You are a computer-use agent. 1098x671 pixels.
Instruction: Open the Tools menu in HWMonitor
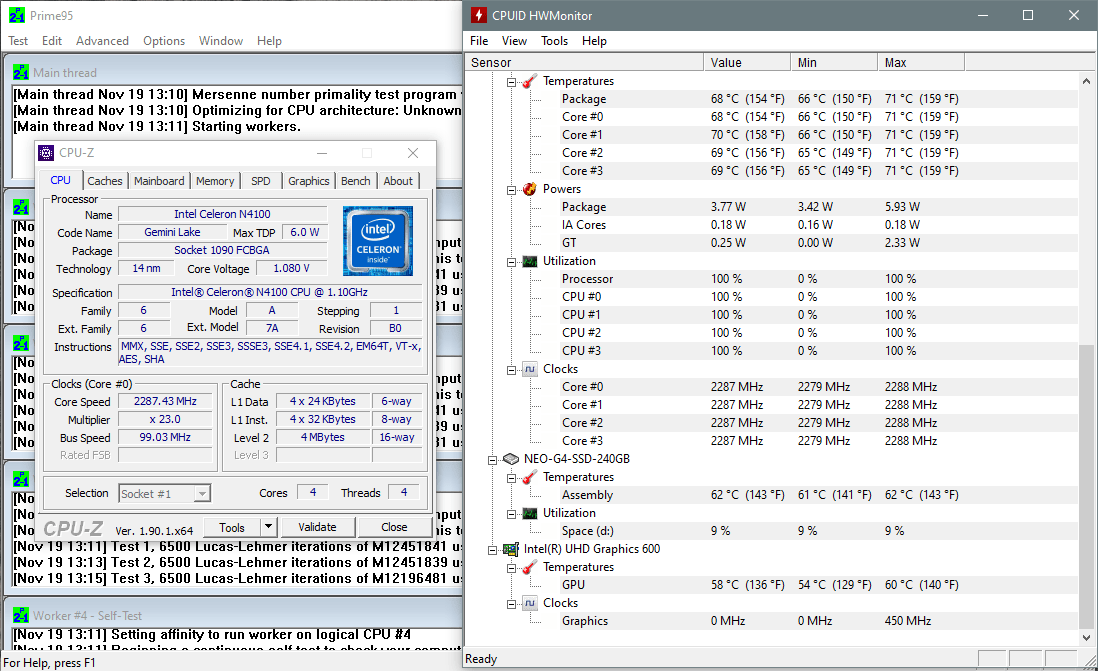[554, 41]
